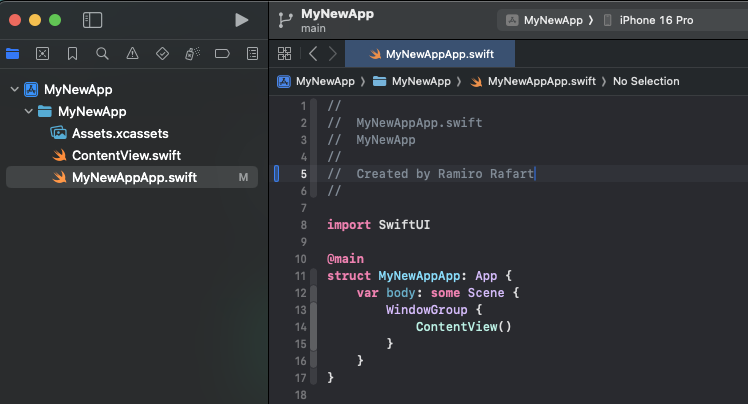The height and width of the screenshot is (404, 748).
Task: Open the Issue navigator warning icon
Action: (x=132, y=54)
